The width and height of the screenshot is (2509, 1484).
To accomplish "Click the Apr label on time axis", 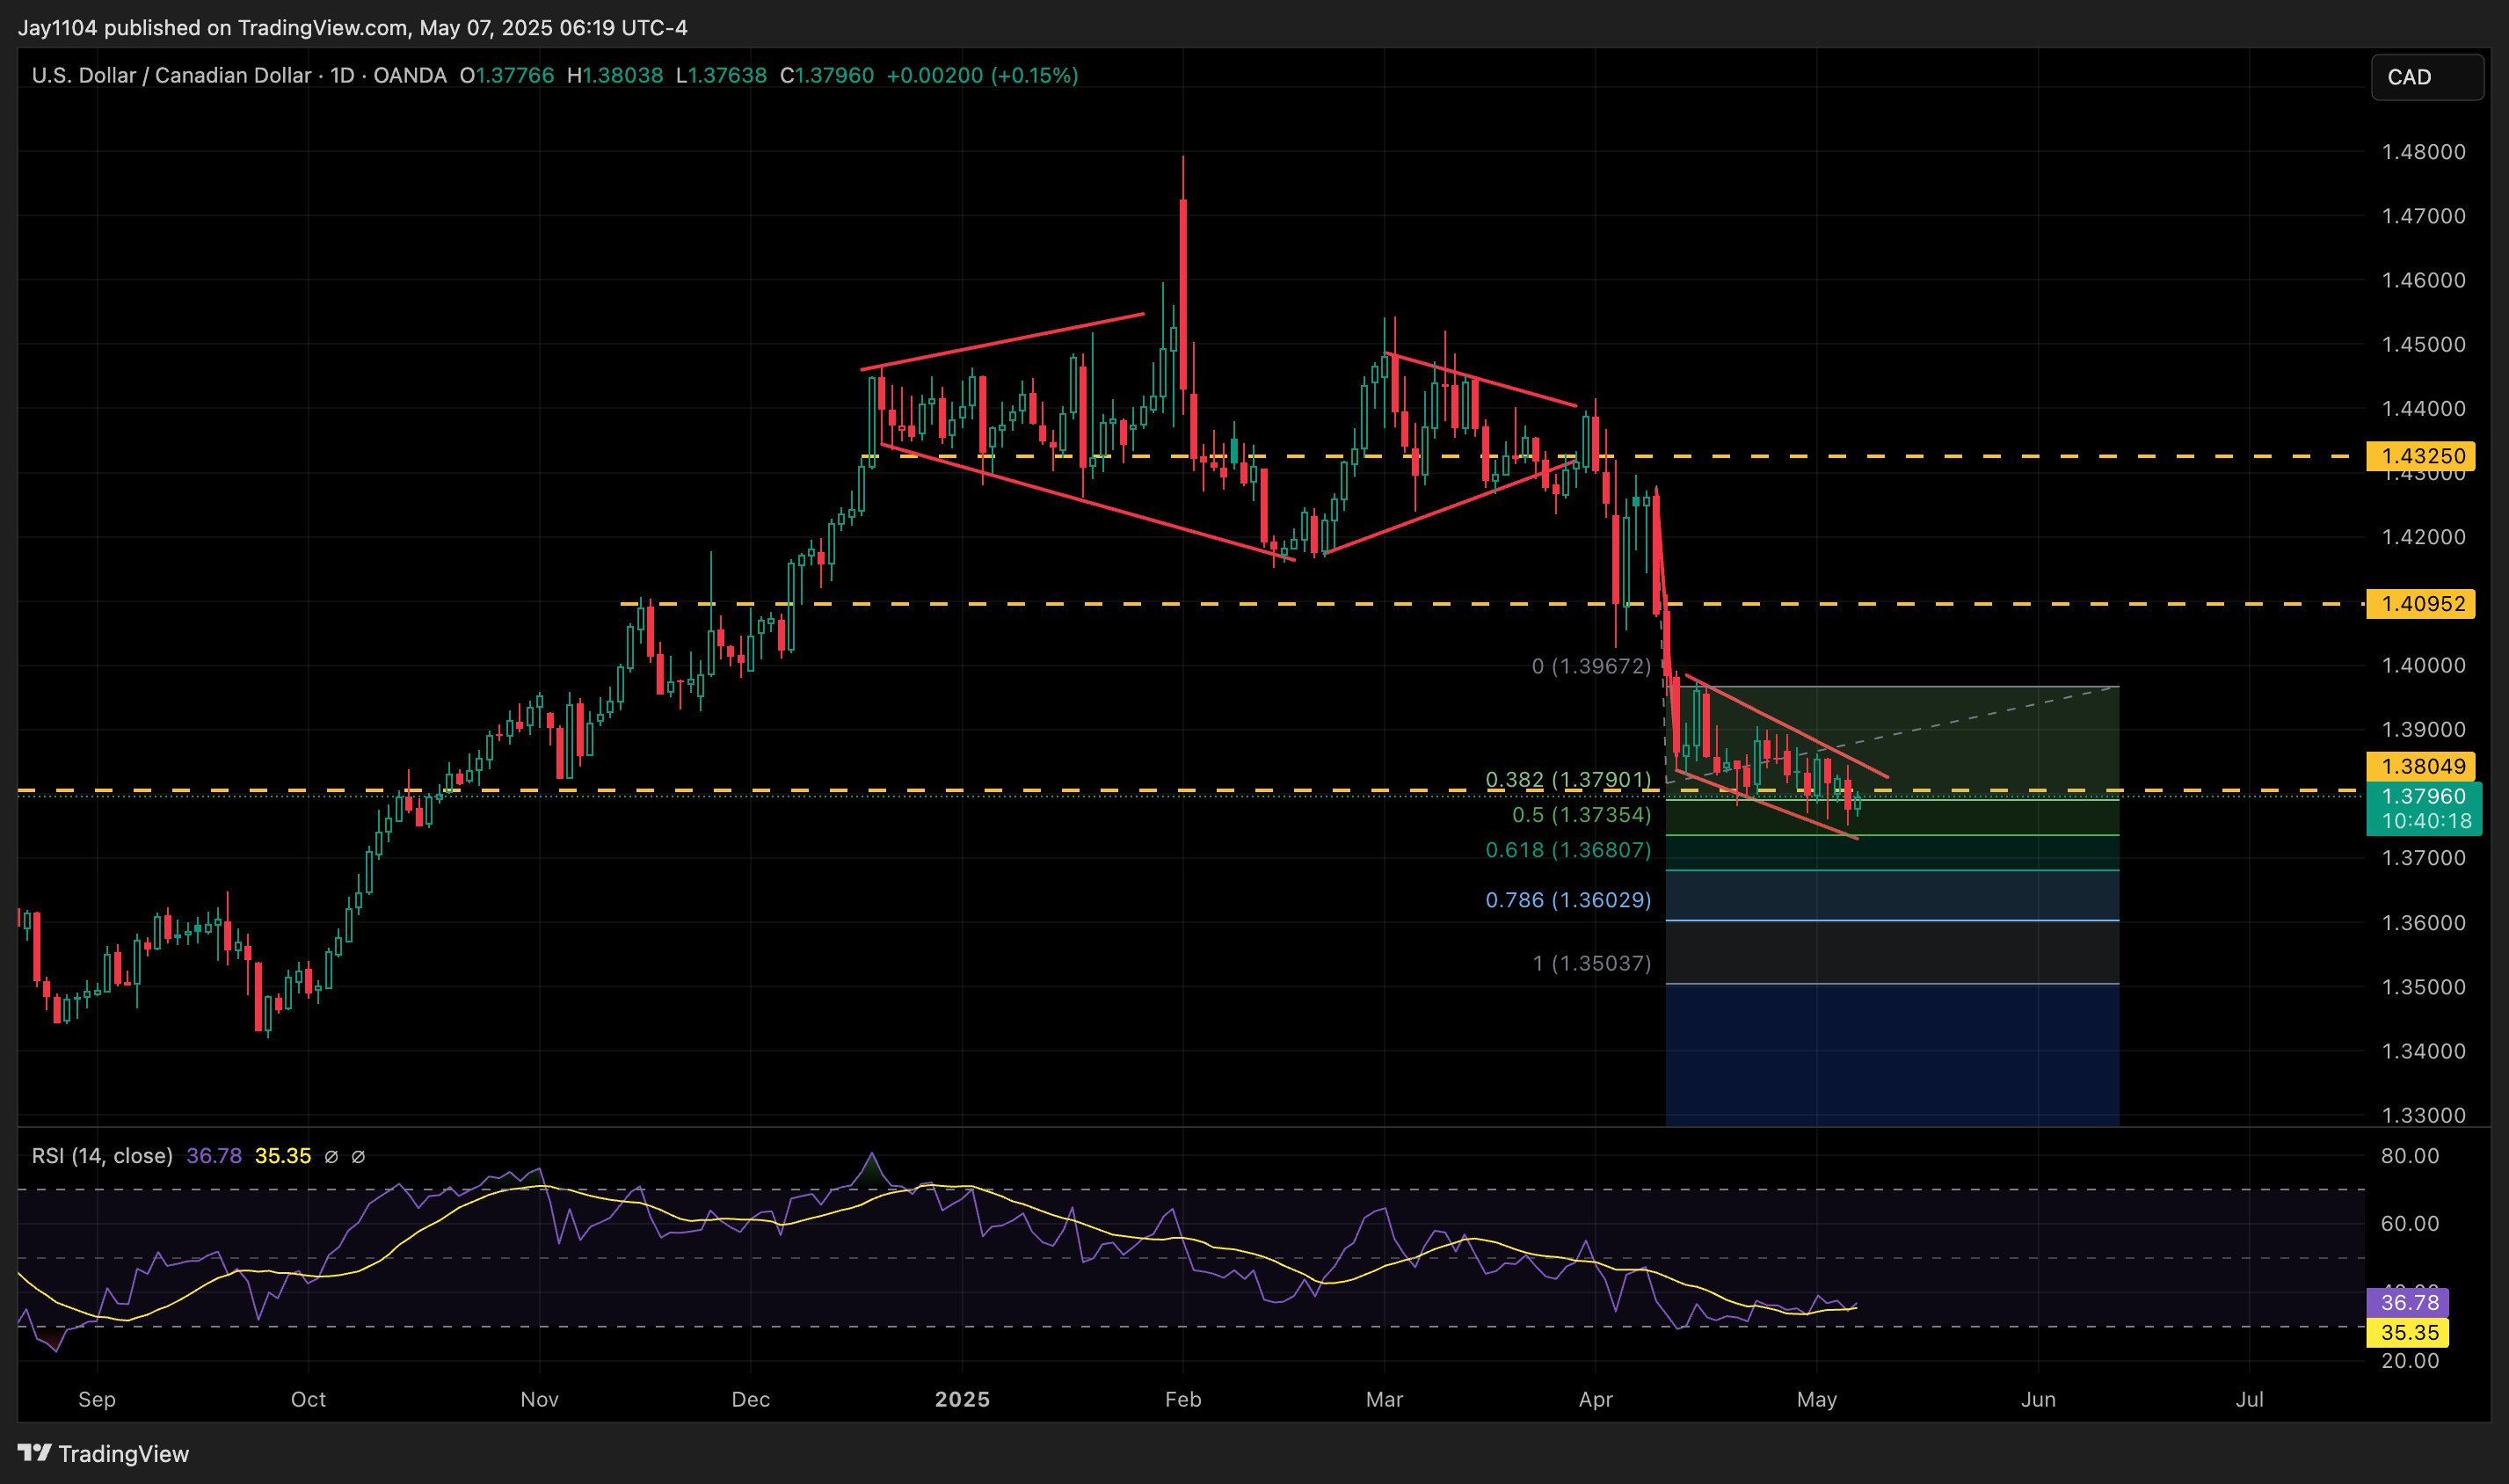I will (x=1595, y=1399).
